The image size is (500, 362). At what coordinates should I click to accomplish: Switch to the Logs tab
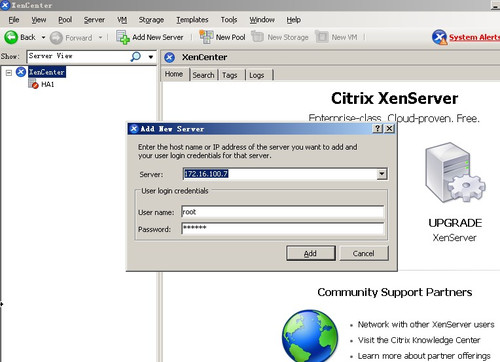click(257, 75)
